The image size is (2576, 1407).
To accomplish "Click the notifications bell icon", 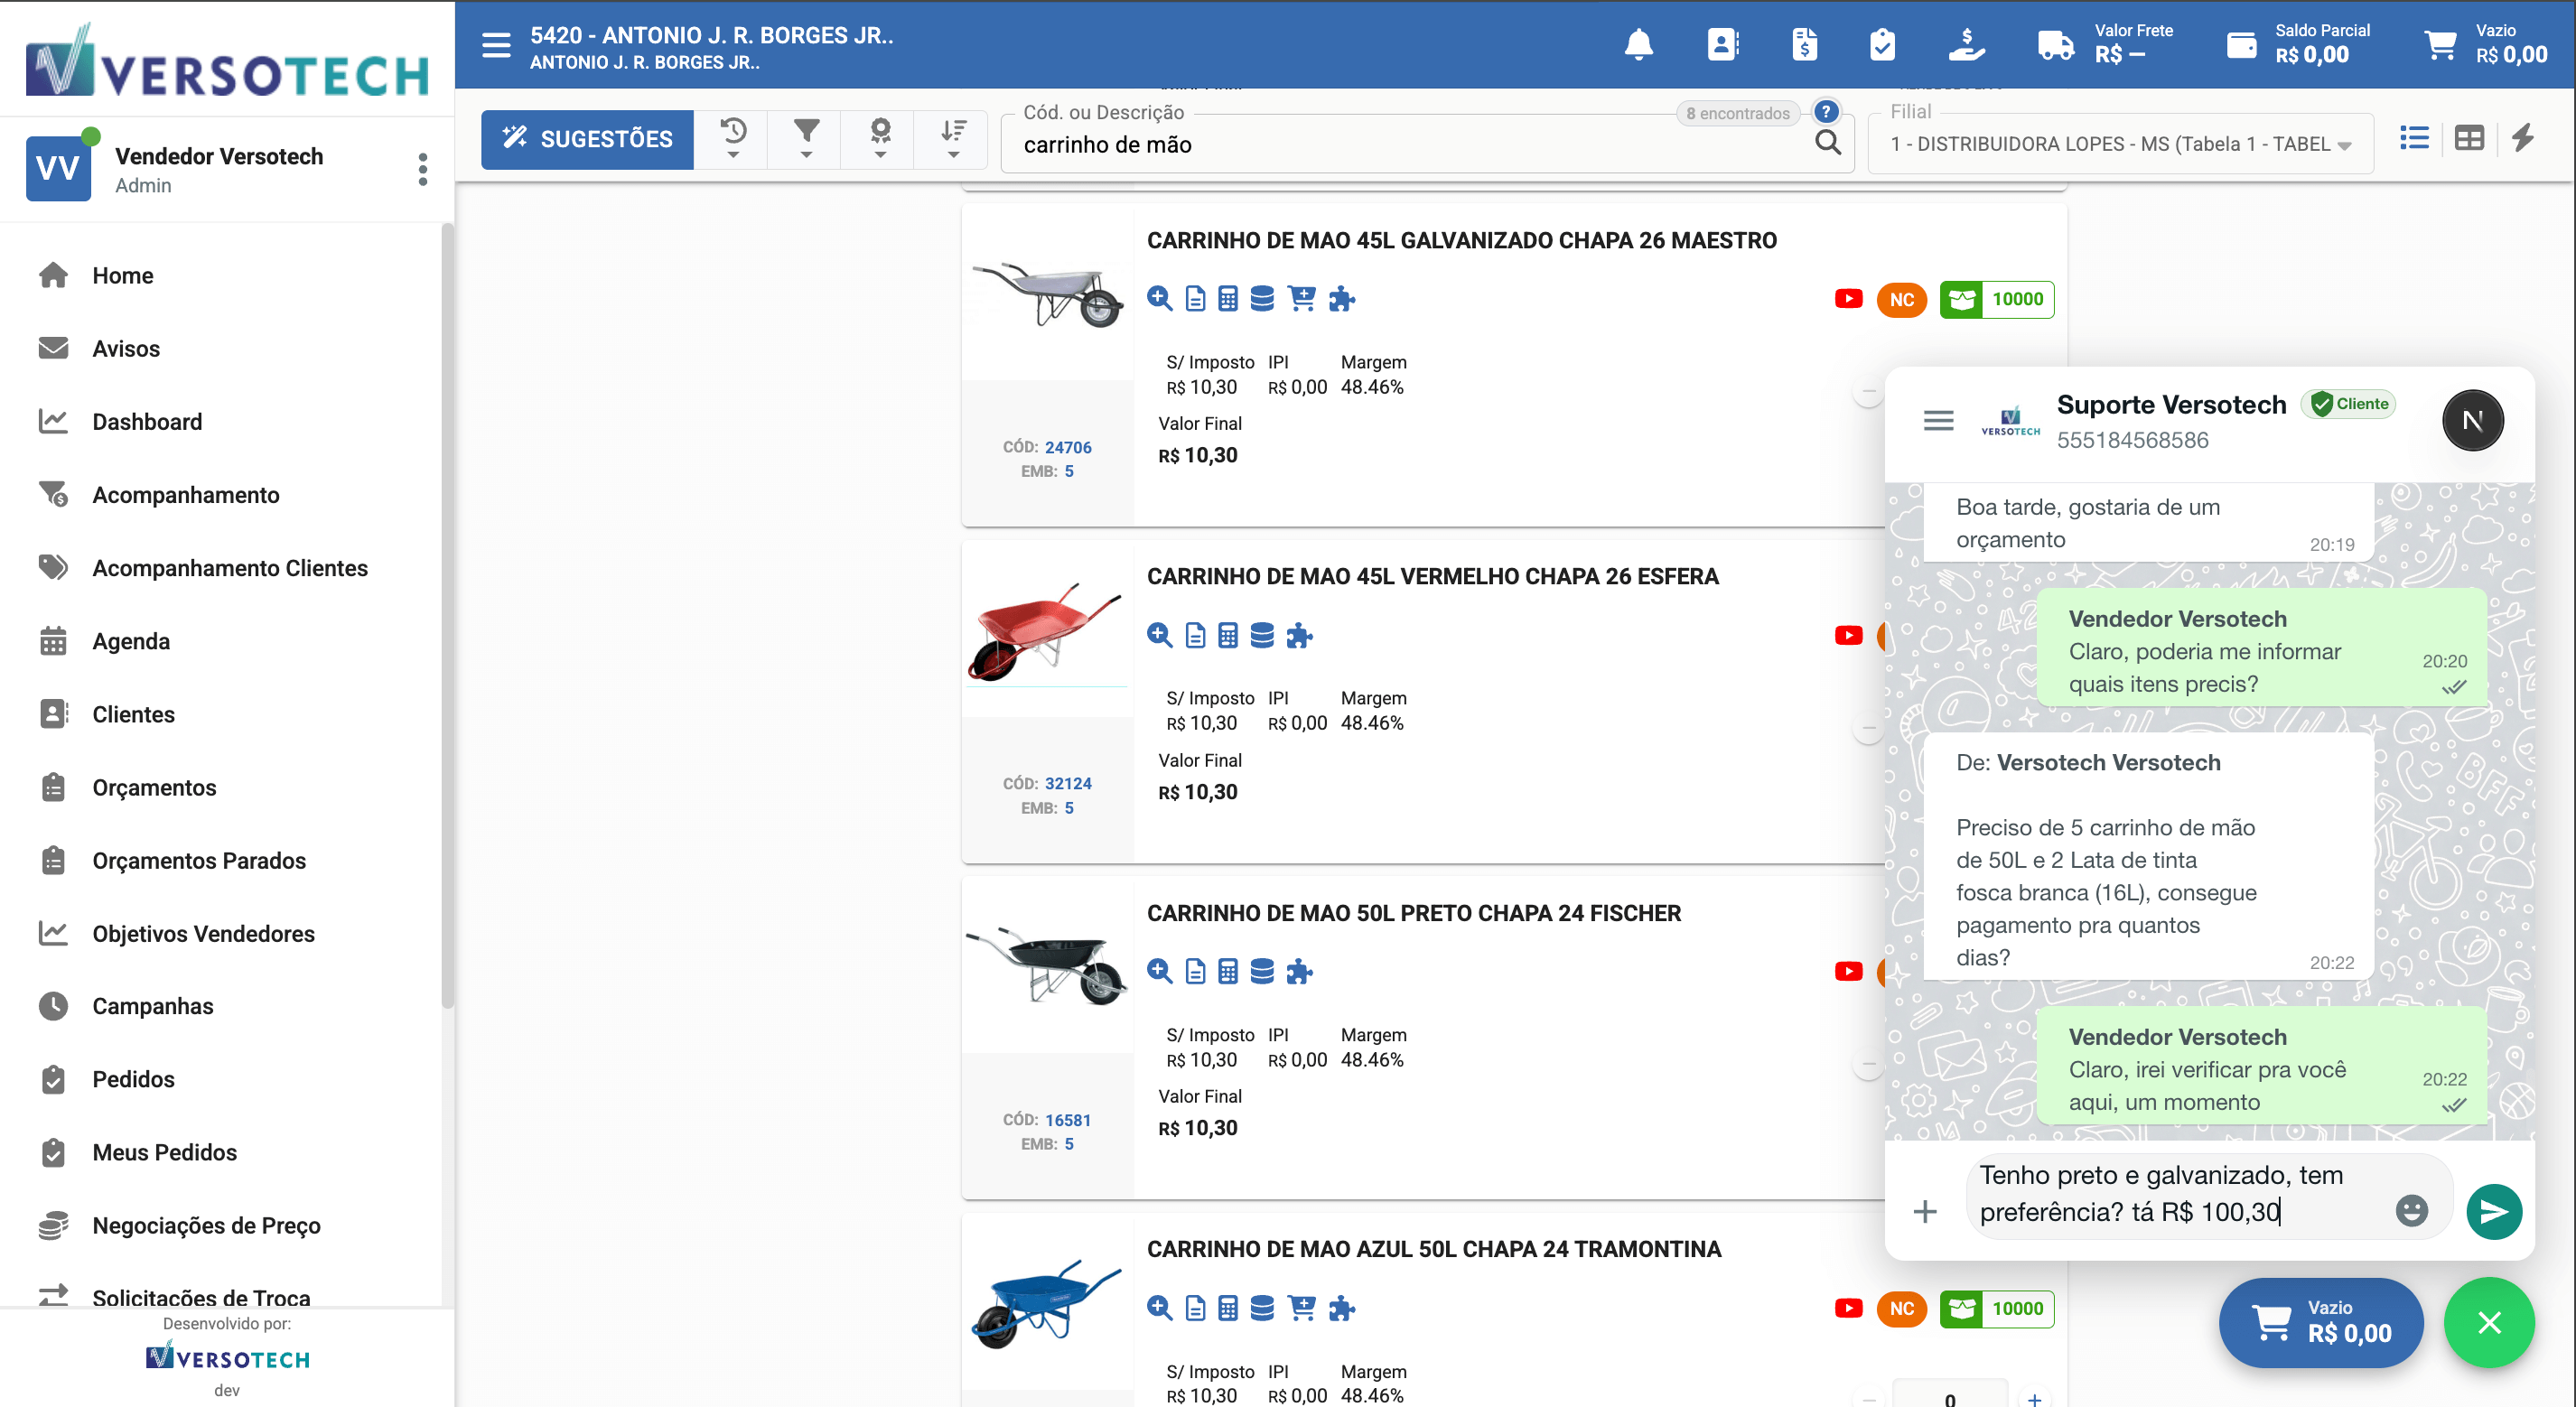I will [1638, 45].
